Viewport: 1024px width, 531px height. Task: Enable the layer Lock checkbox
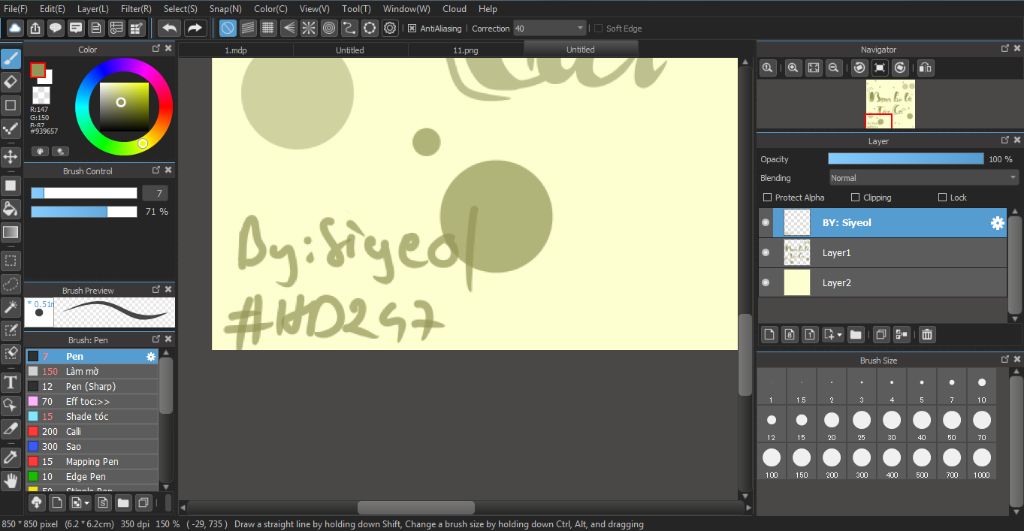pyautogui.click(x=942, y=197)
